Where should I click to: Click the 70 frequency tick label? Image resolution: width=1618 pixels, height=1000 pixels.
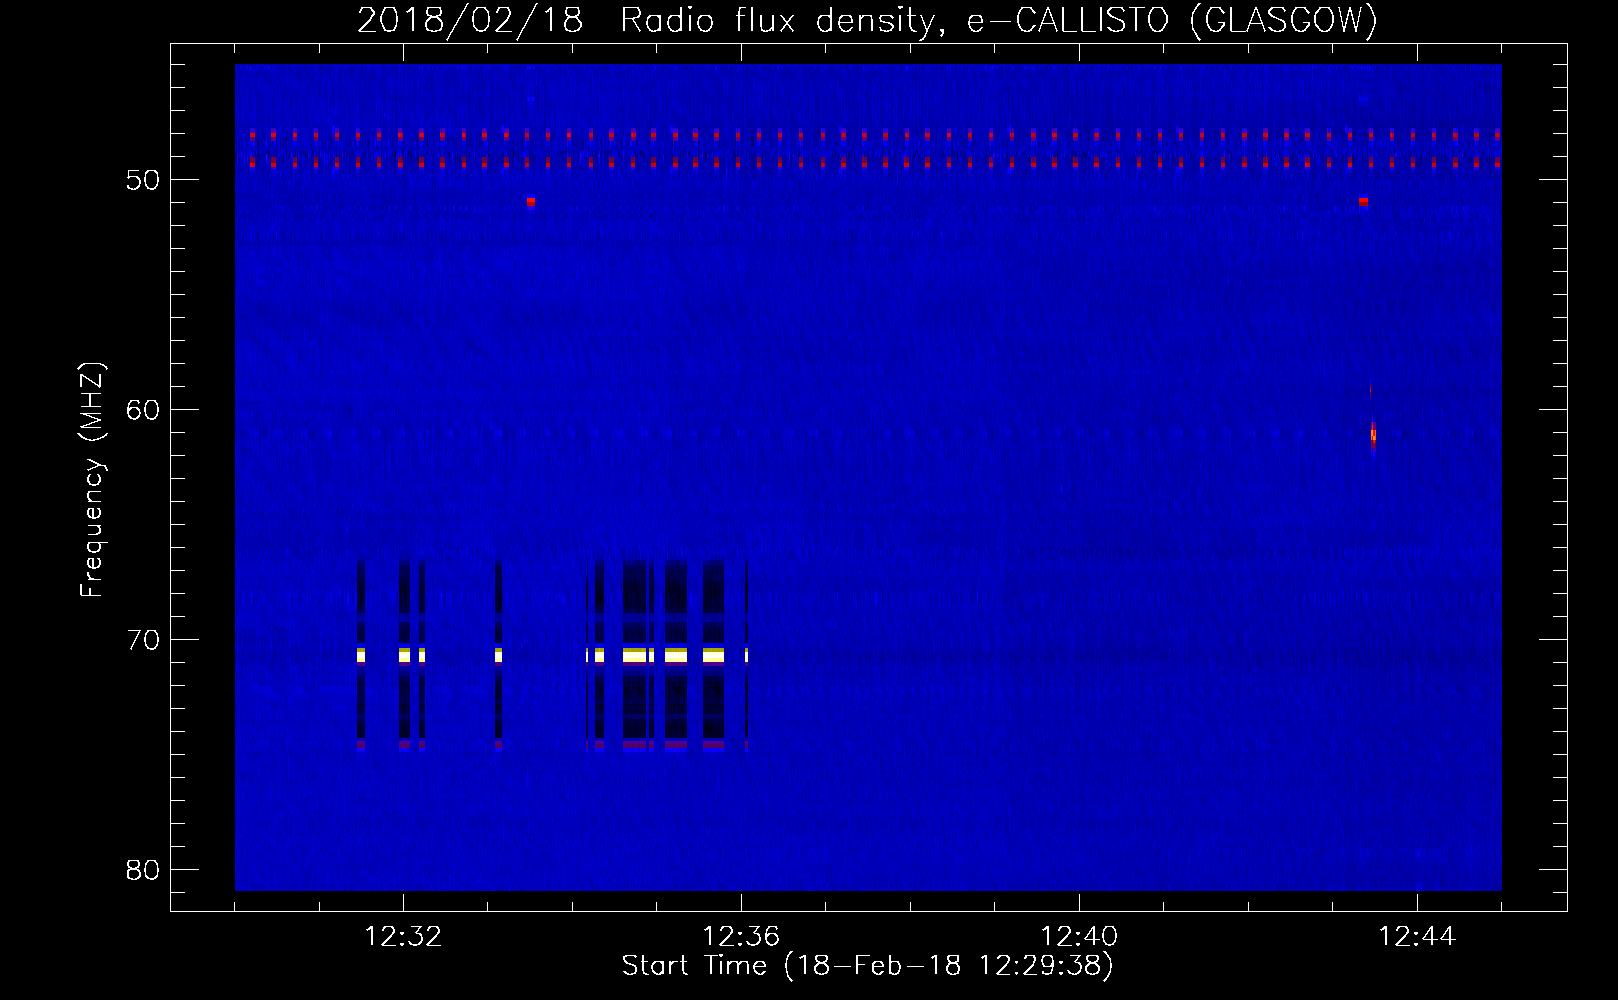click(x=143, y=640)
